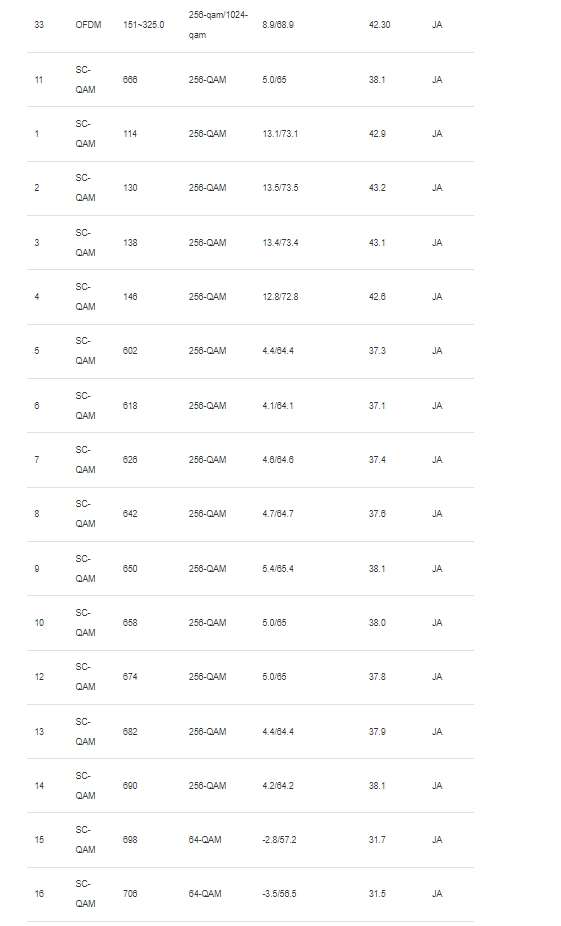This screenshot has height=926, width=561.
Task: Click power value -3.5/56.5 for channel 16
Action: pos(279,894)
